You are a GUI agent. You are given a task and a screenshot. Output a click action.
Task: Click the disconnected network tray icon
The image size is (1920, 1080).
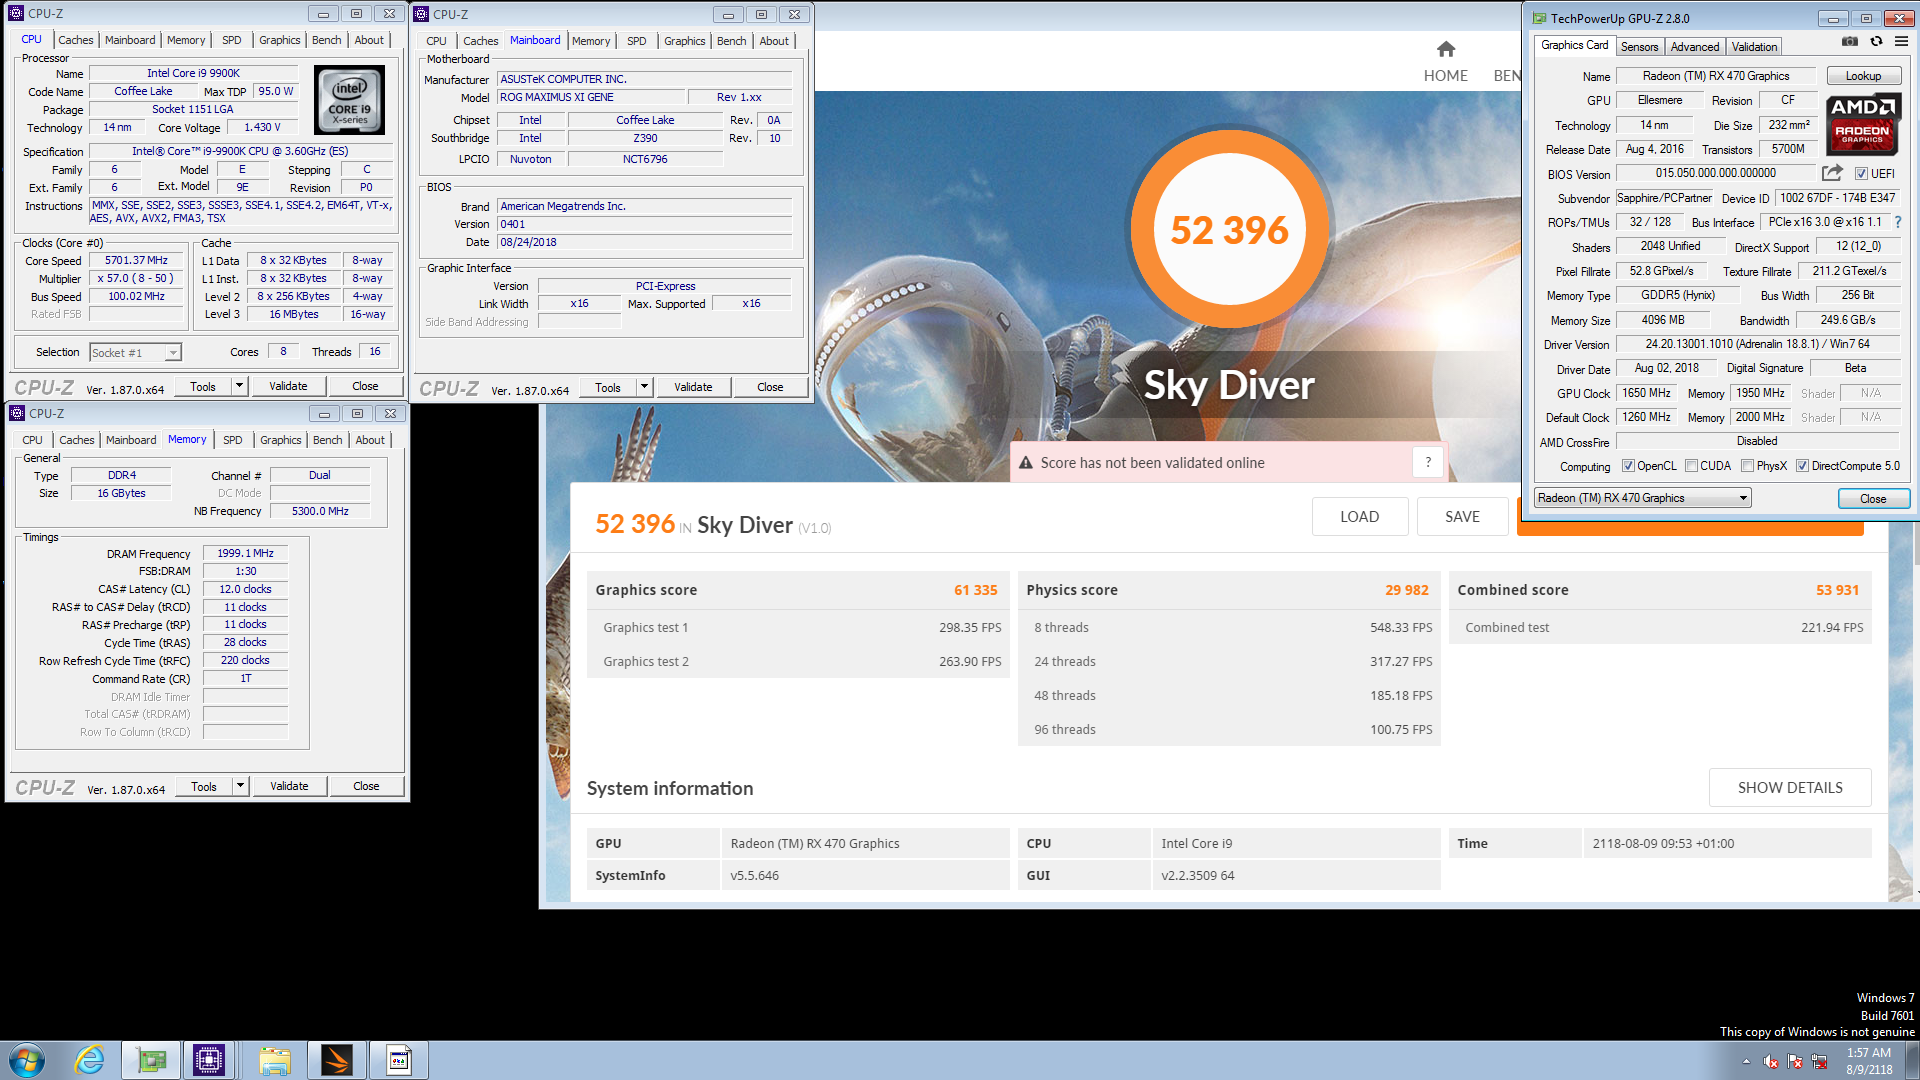(1820, 1061)
